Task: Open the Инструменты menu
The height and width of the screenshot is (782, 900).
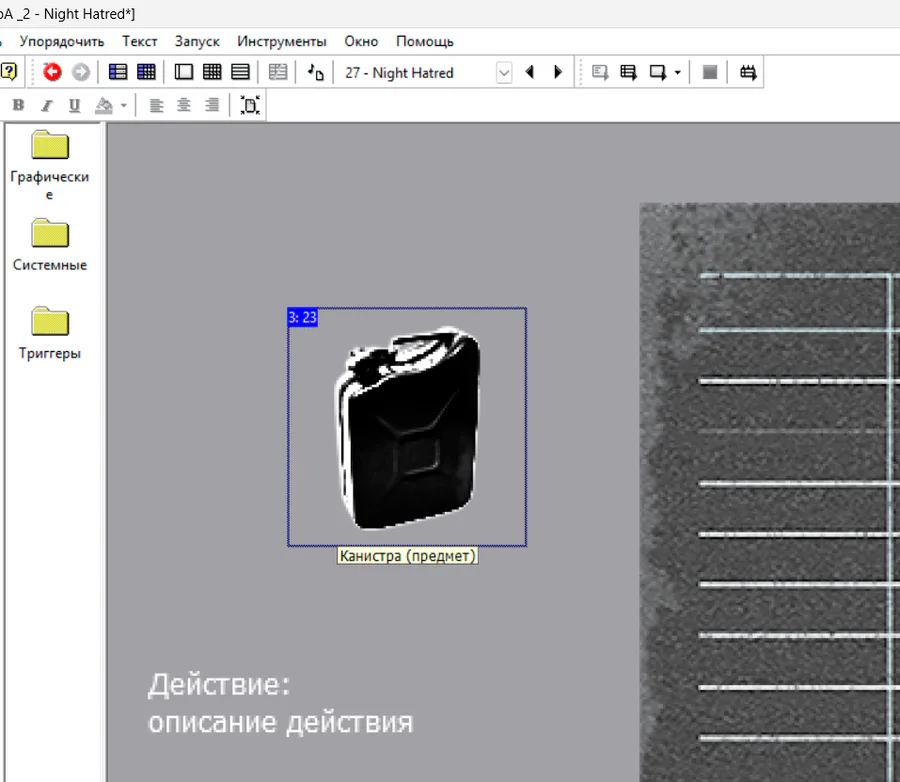Action: coord(282,41)
